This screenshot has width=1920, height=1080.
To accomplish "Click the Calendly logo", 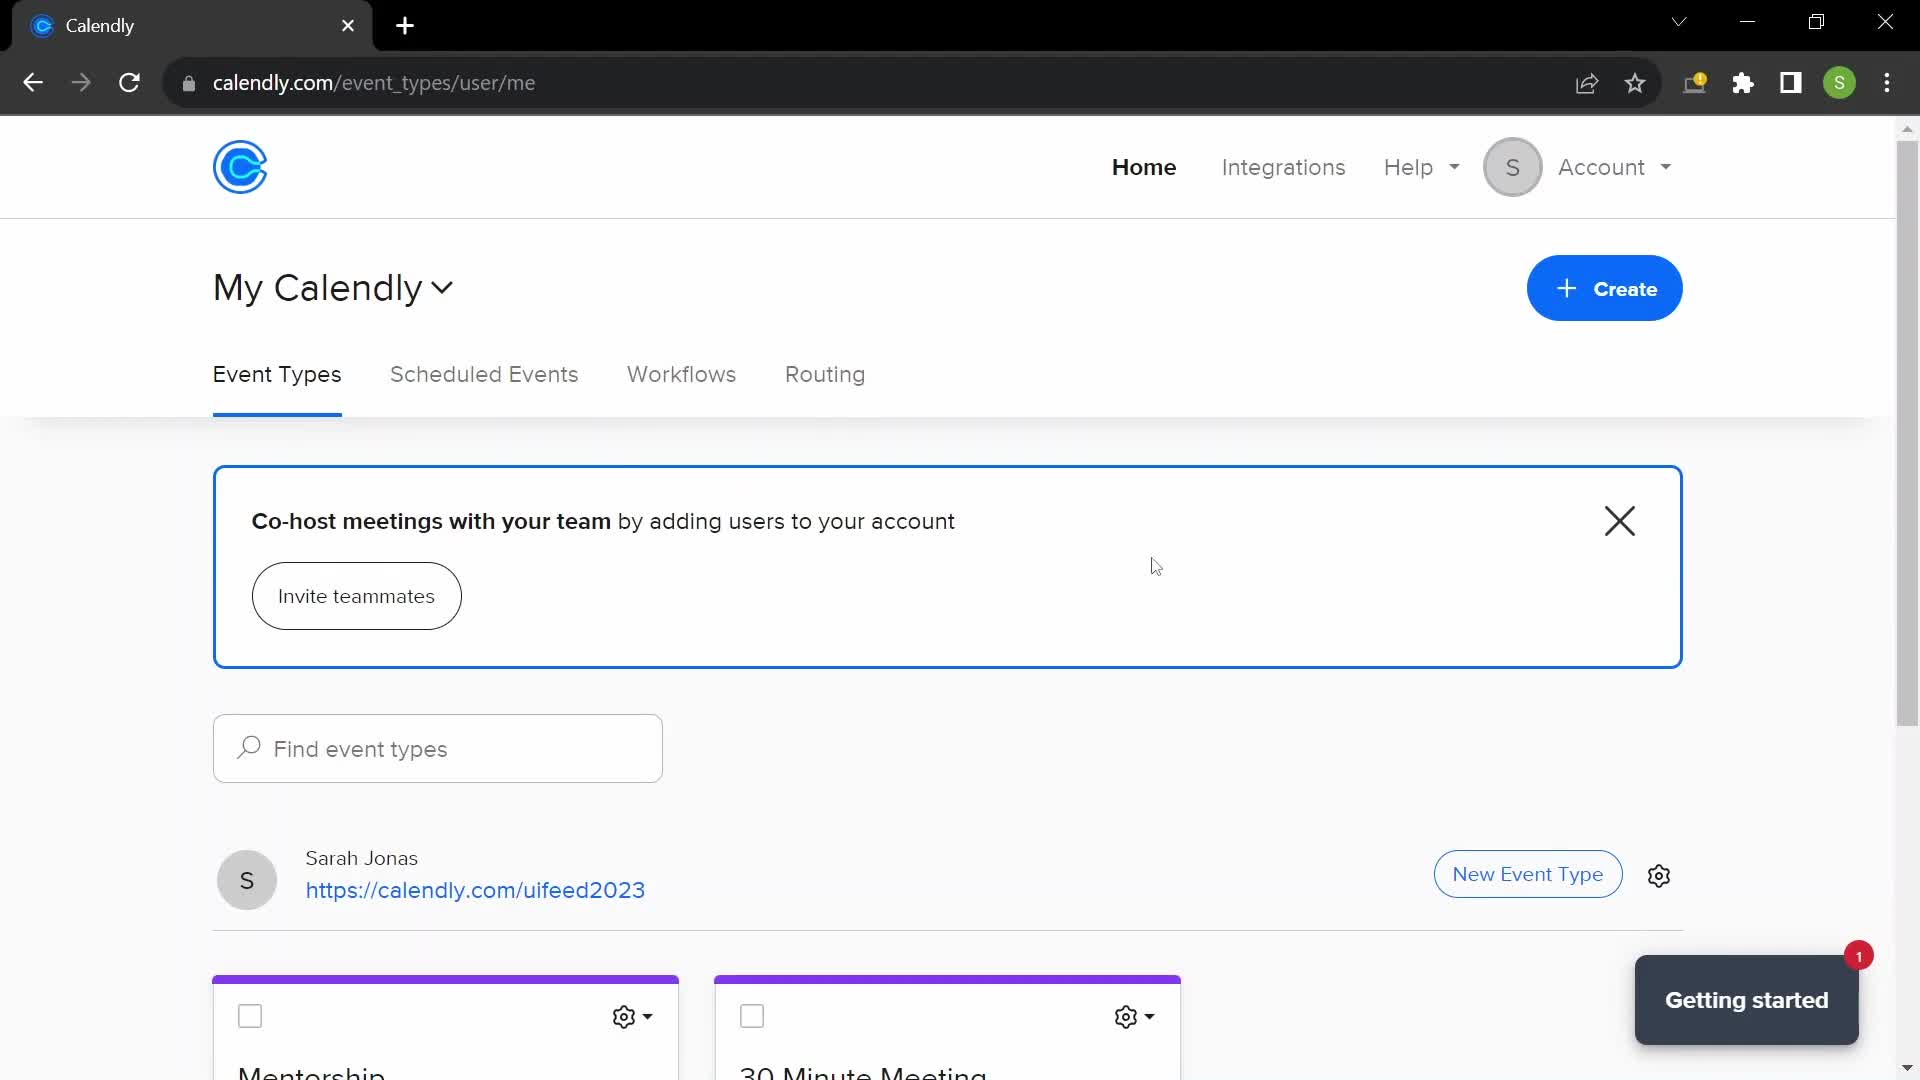I will (x=239, y=167).
